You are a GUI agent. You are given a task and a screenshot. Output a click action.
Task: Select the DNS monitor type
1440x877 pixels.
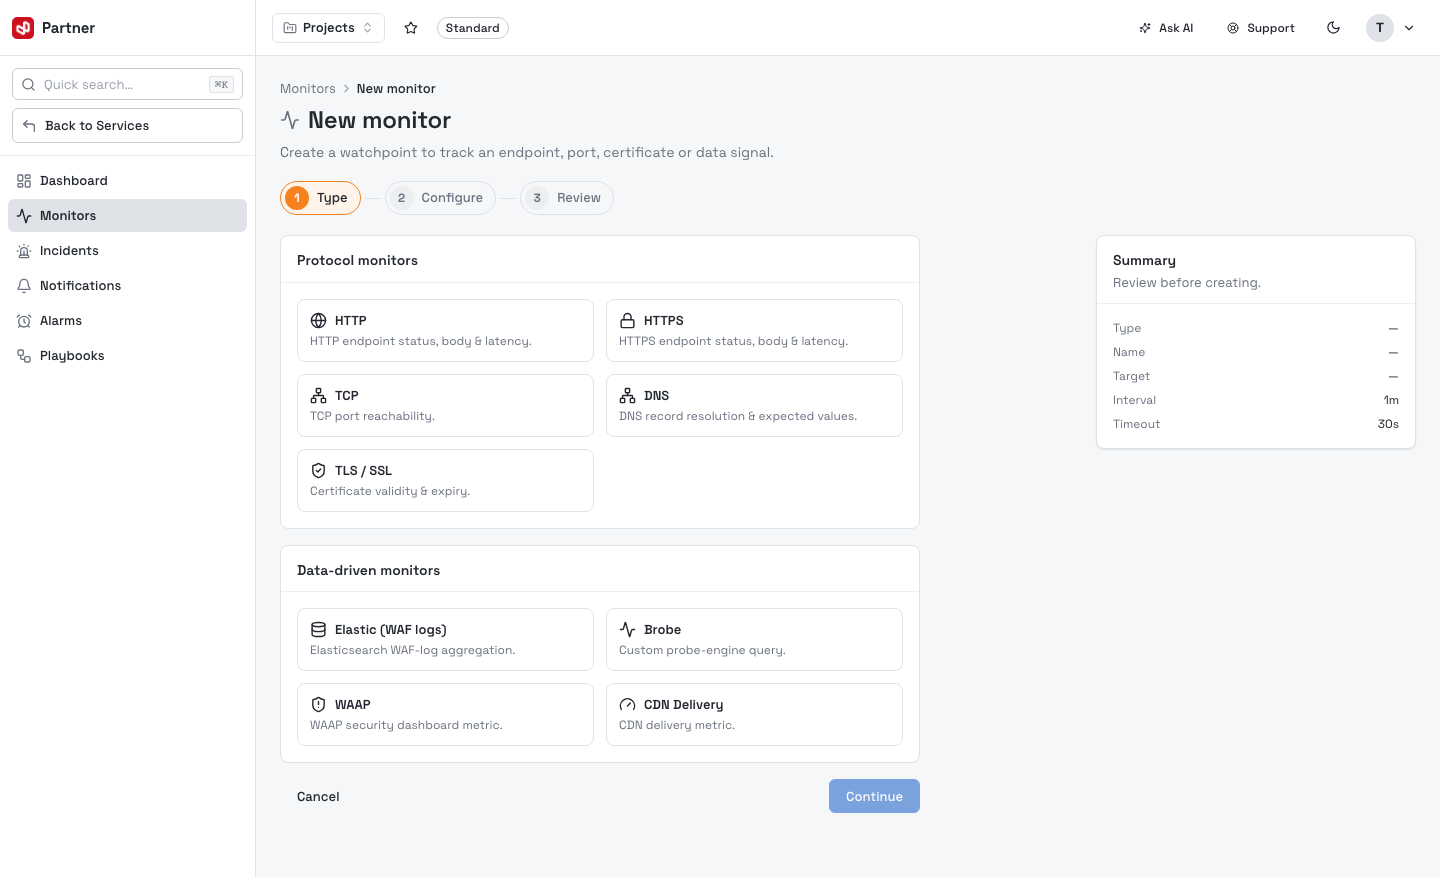(x=754, y=405)
